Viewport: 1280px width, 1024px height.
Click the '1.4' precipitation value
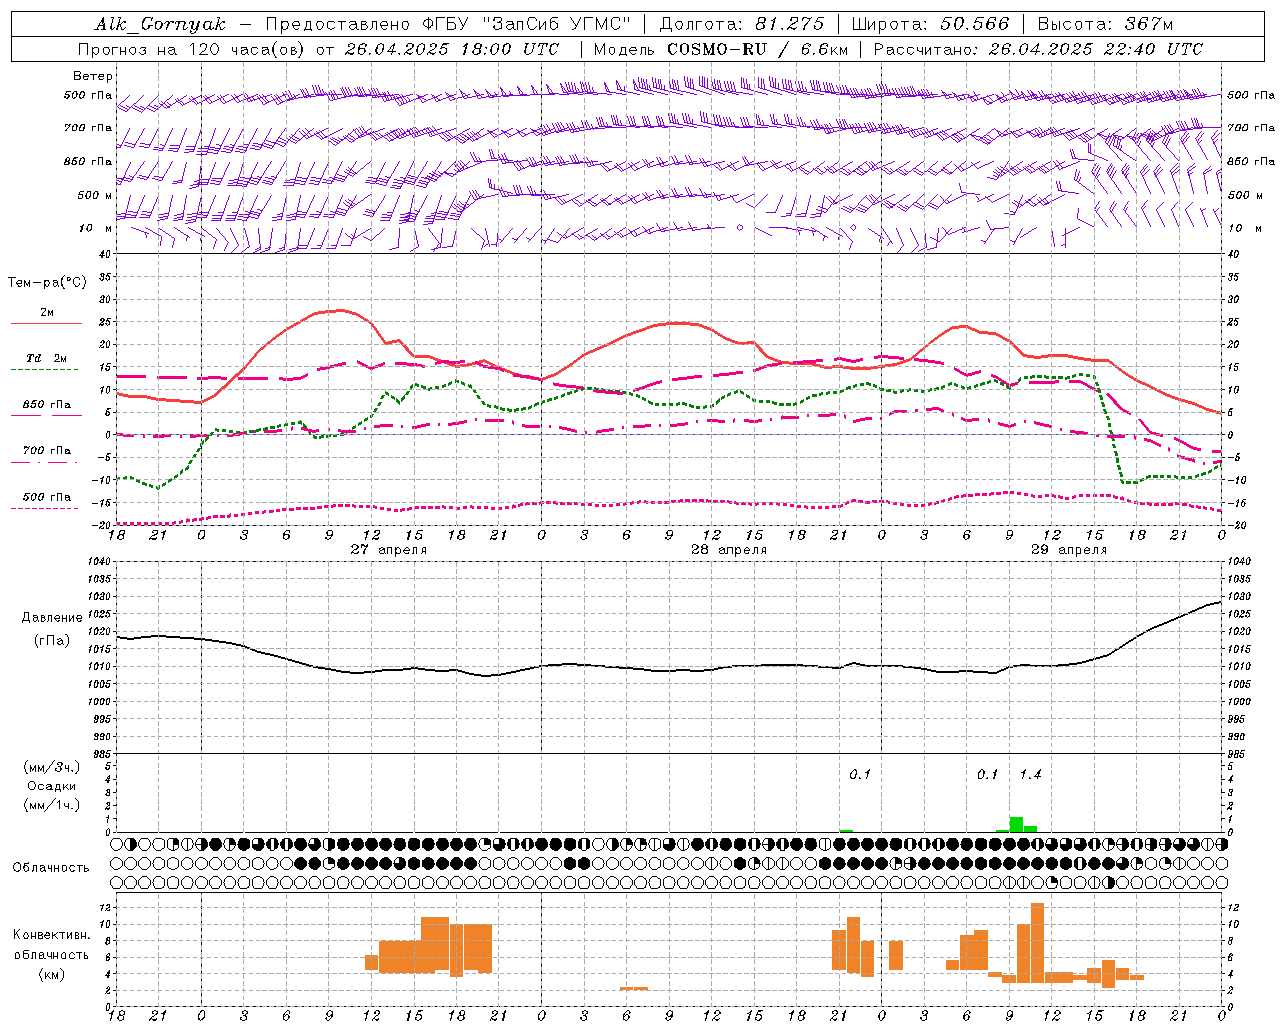click(1030, 774)
